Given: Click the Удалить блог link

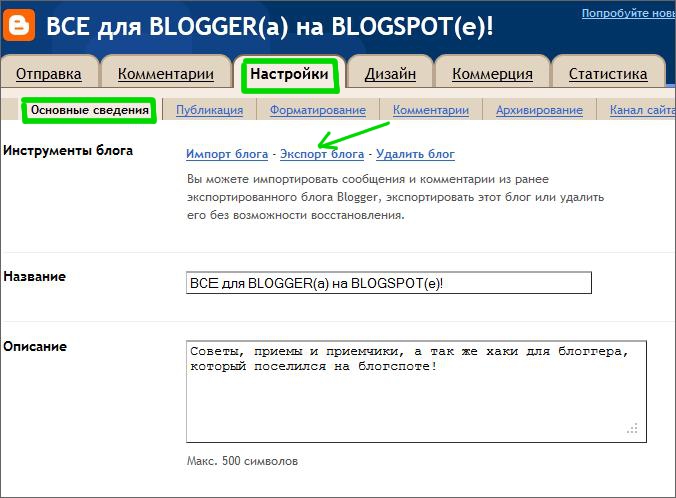Looking at the screenshot, I should (415, 154).
